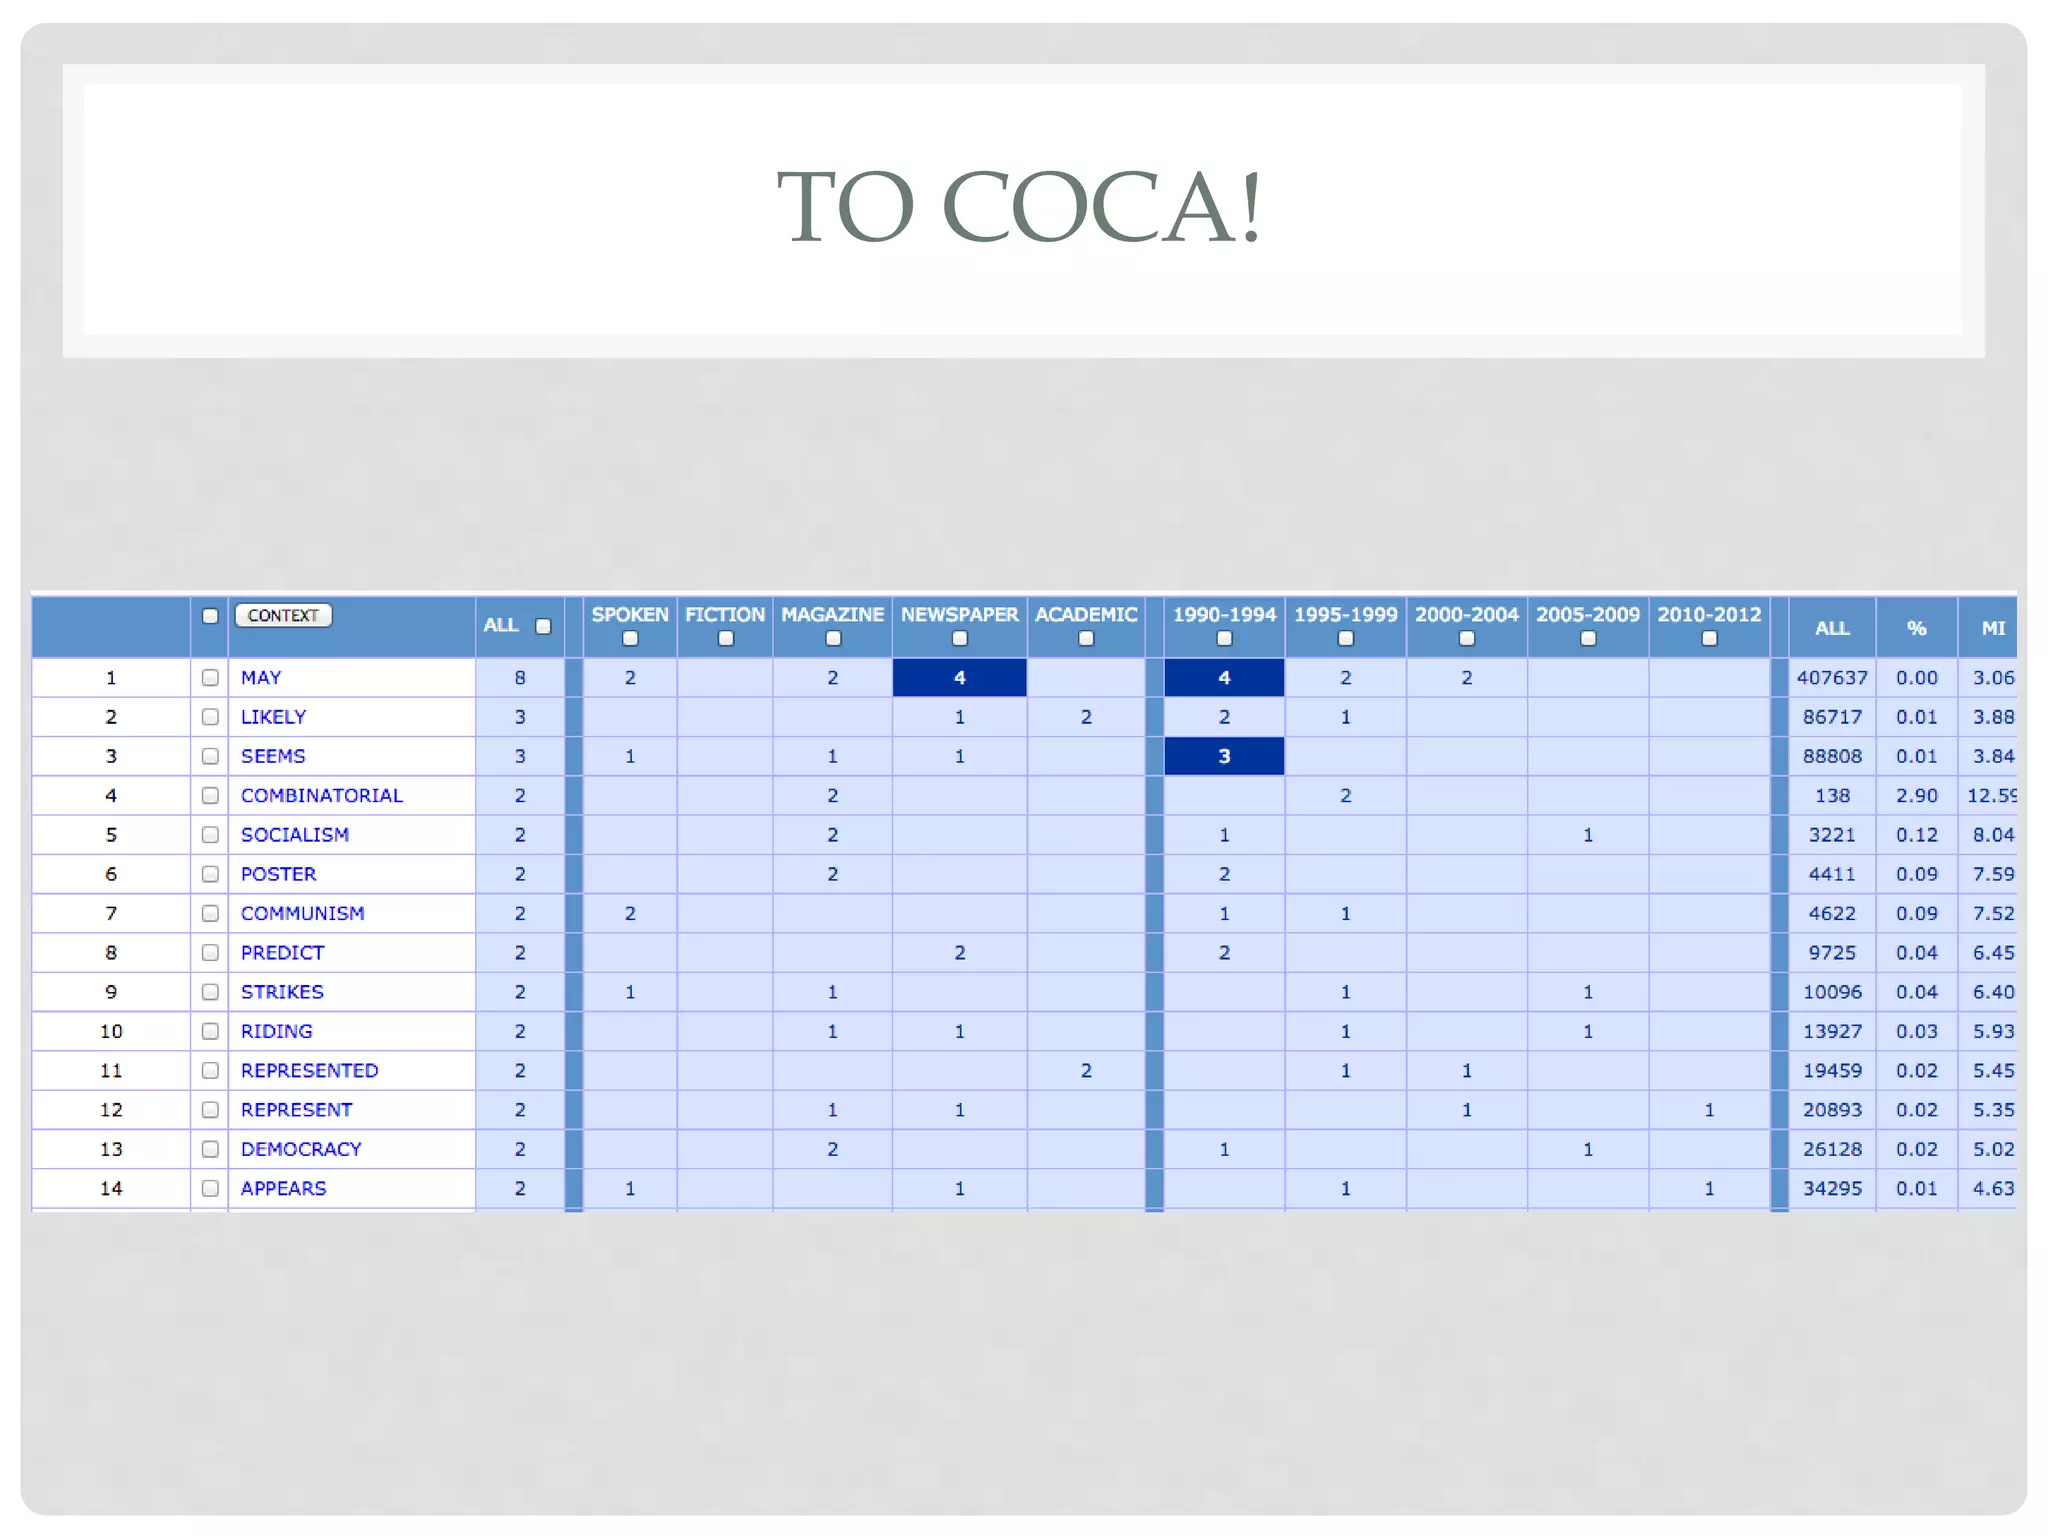Open the STRIKES collocate link
Image resolution: width=2048 pixels, height=1536 pixels.
(x=282, y=992)
